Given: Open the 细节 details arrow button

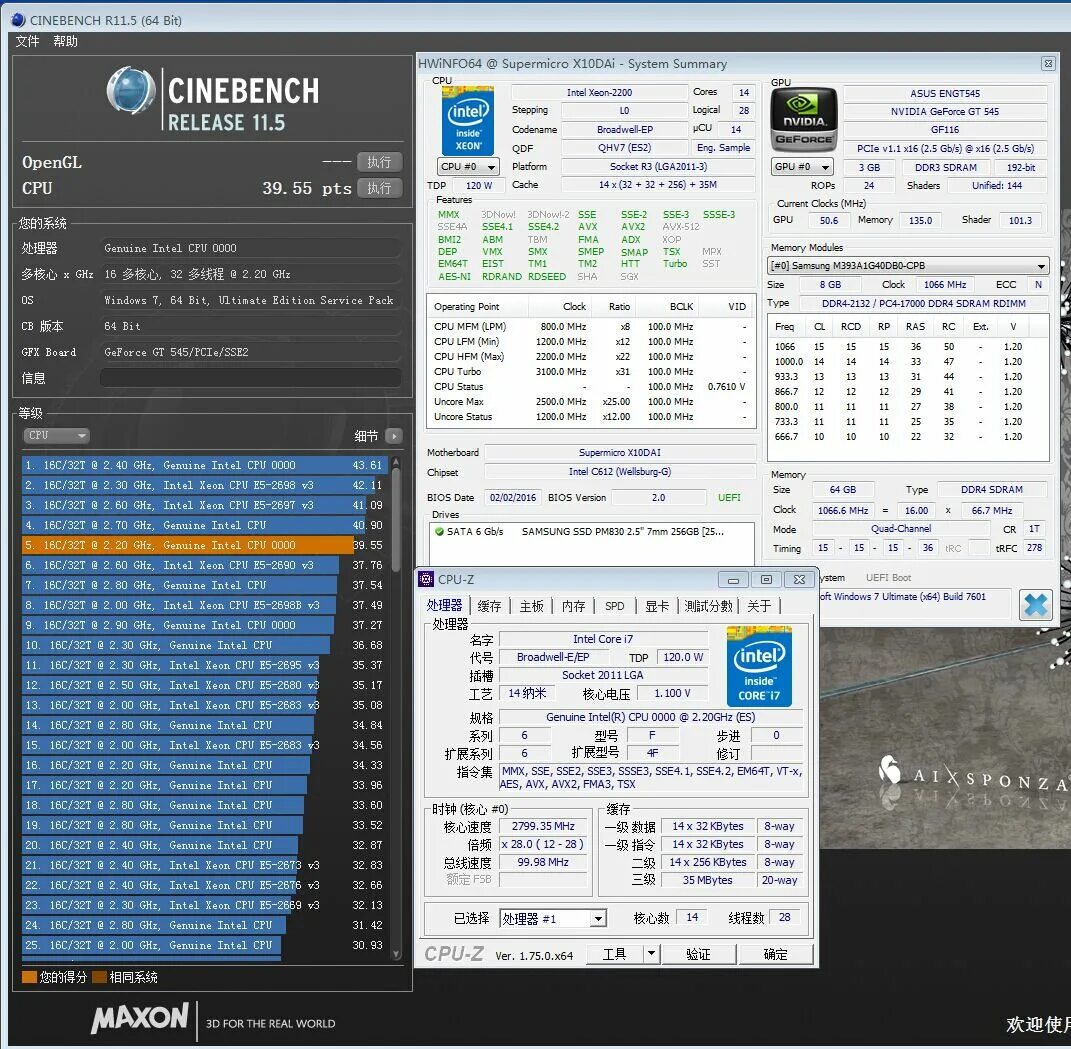Looking at the screenshot, I should click(x=394, y=436).
